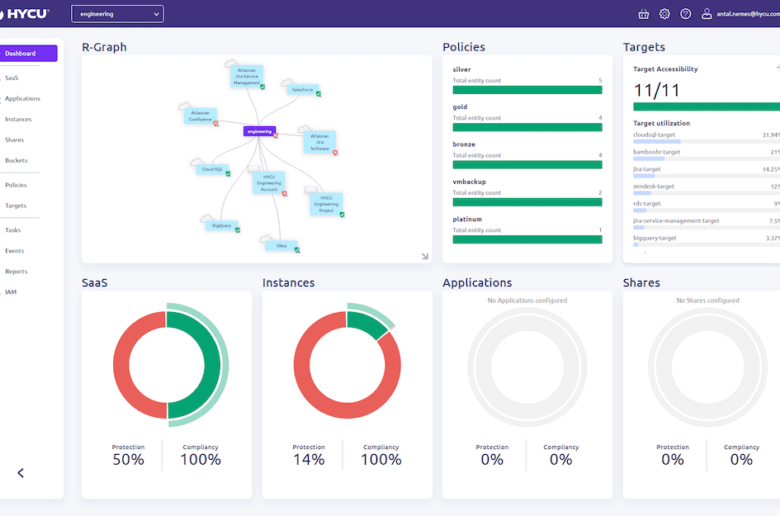
Task: Click the red shield on Atlassian Jira Software
Action: [335, 153]
